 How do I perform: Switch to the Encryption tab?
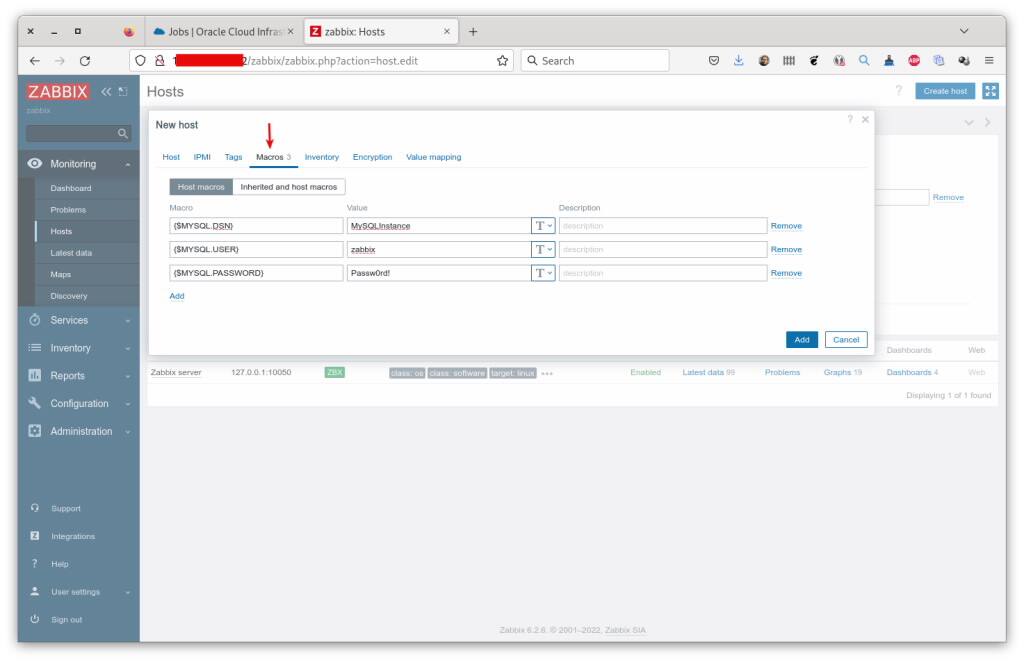coord(372,157)
